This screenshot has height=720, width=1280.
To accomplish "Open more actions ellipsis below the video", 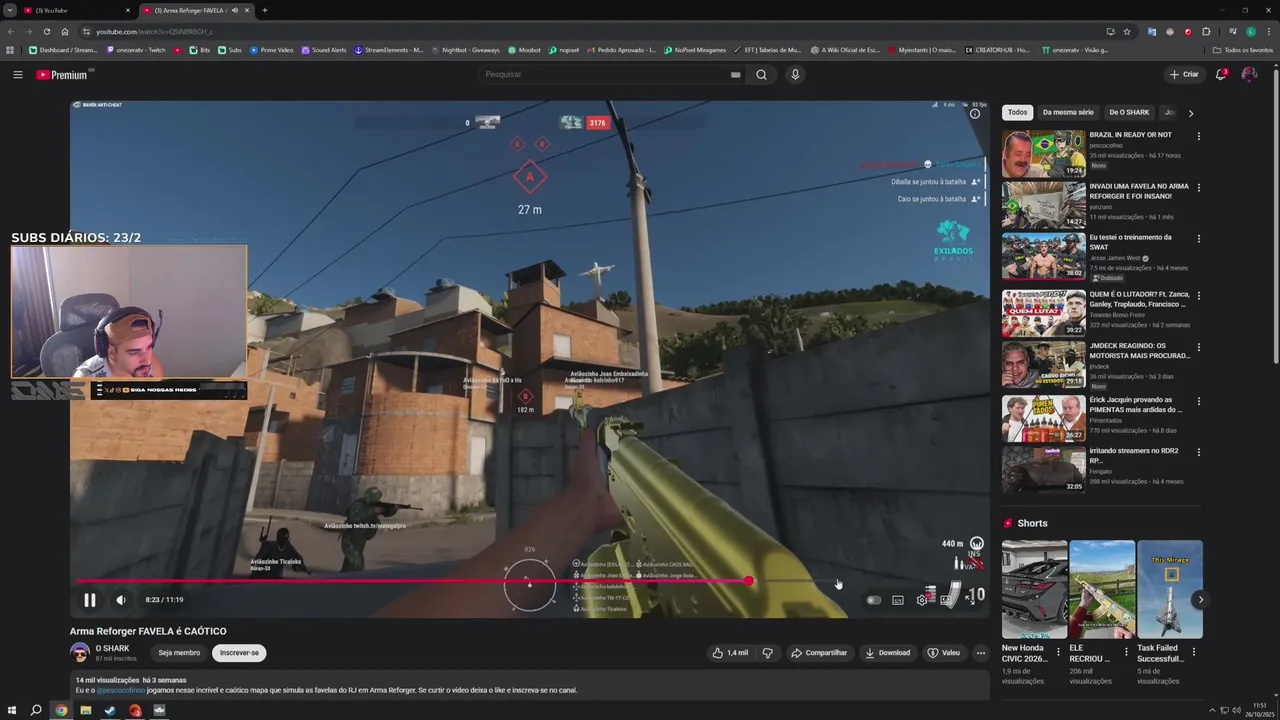I will coord(981,653).
